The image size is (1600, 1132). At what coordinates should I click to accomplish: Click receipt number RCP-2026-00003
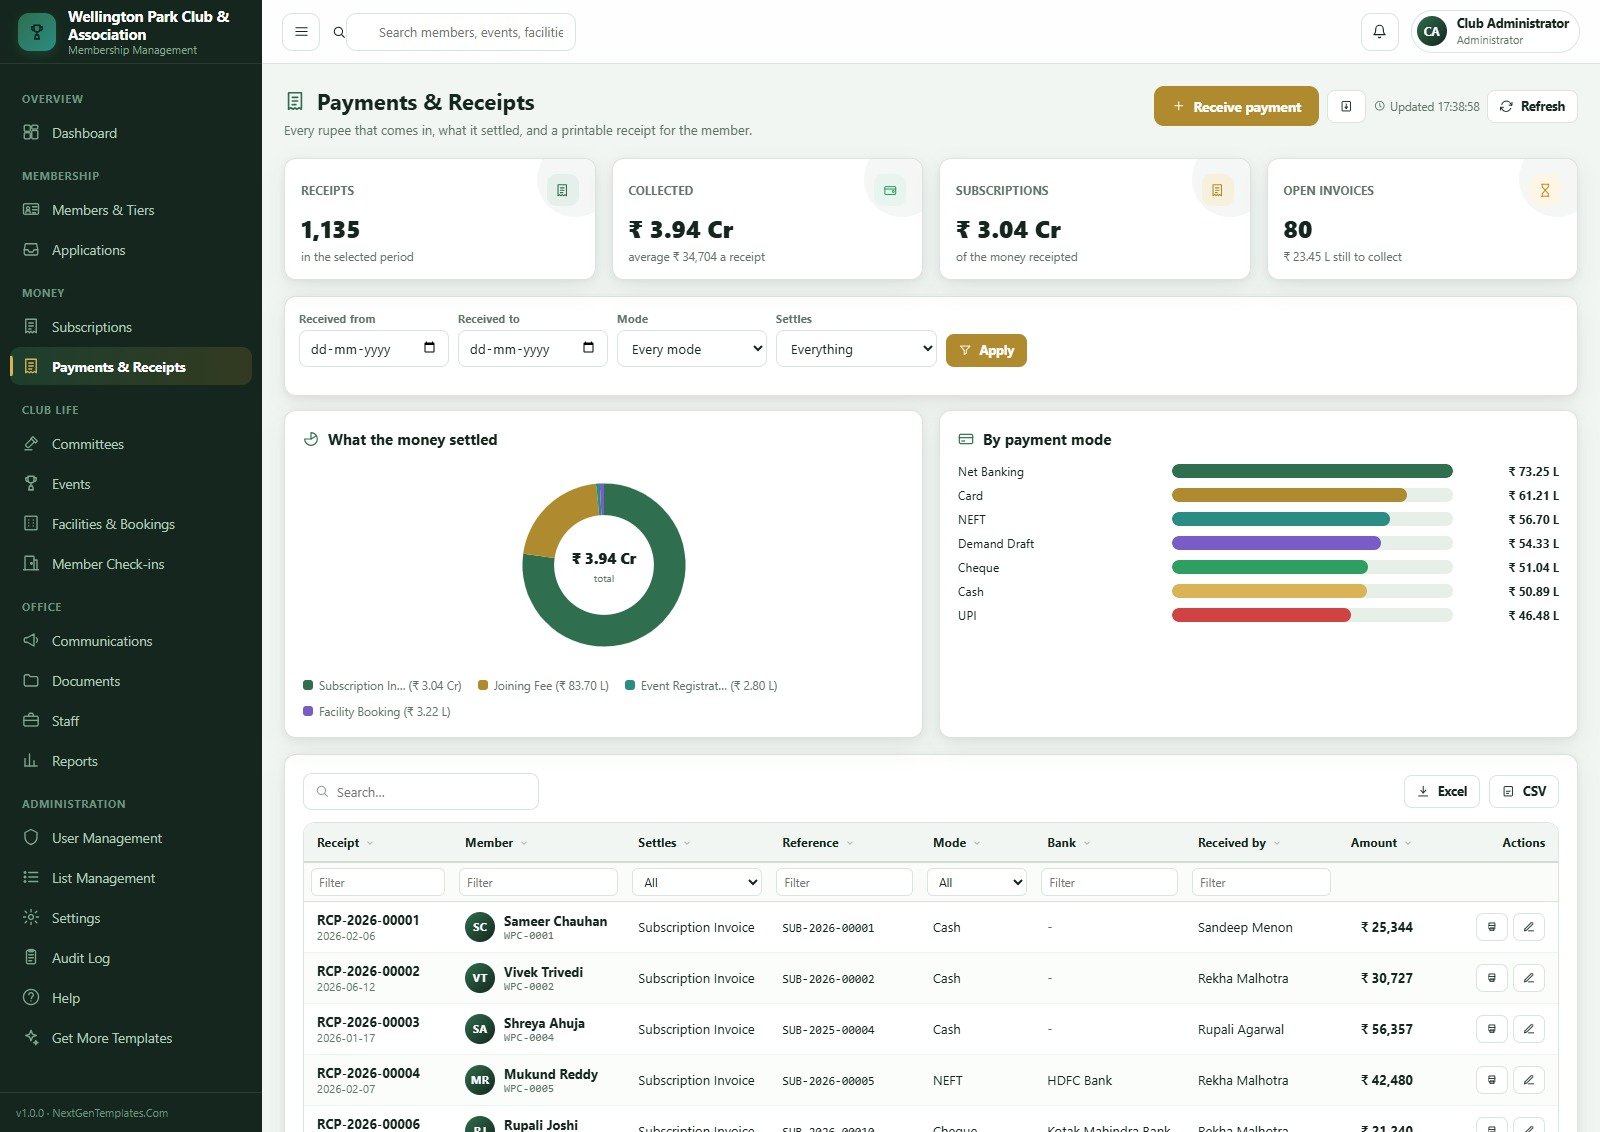pyautogui.click(x=368, y=1022)
